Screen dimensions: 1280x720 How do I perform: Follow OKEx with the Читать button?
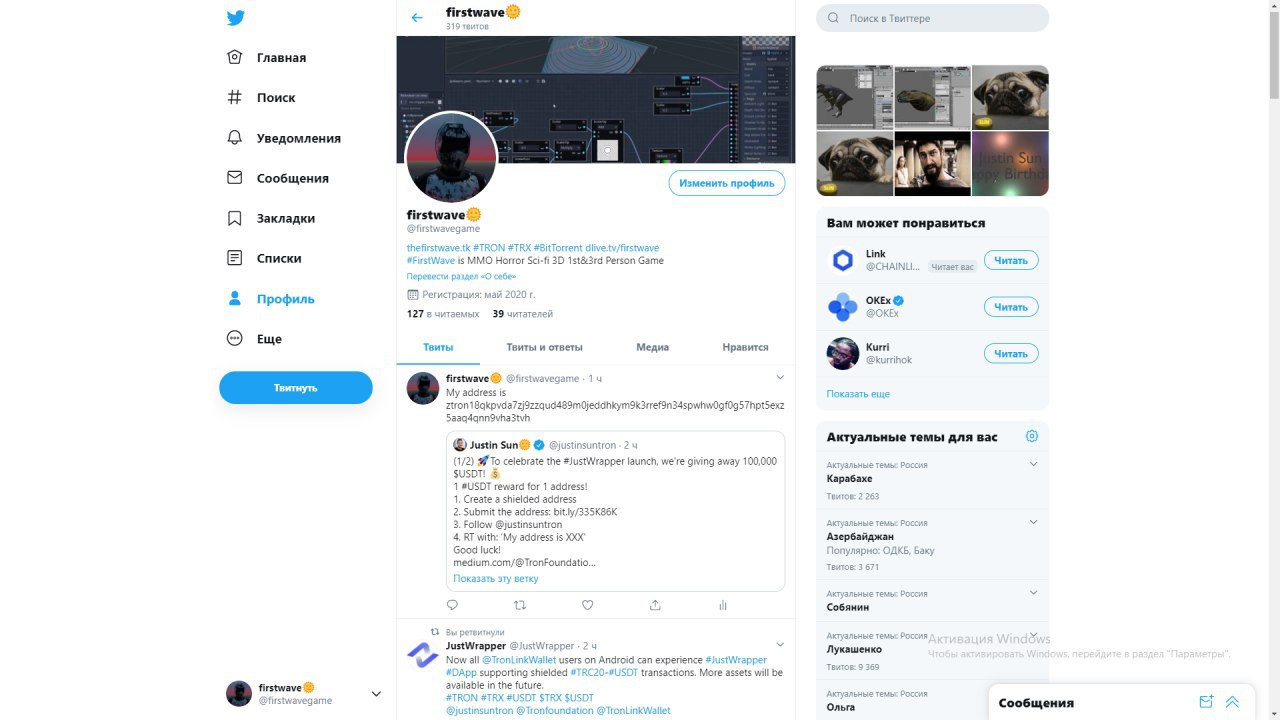click(x=1011, y=307)
